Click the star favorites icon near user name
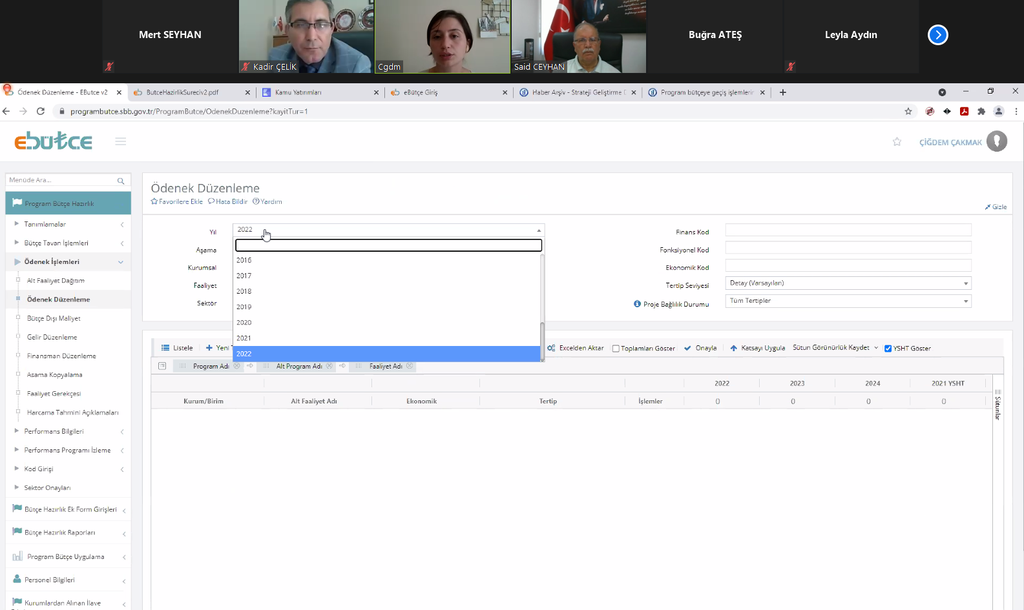The image size is (1024, 610). pos(897,142)
